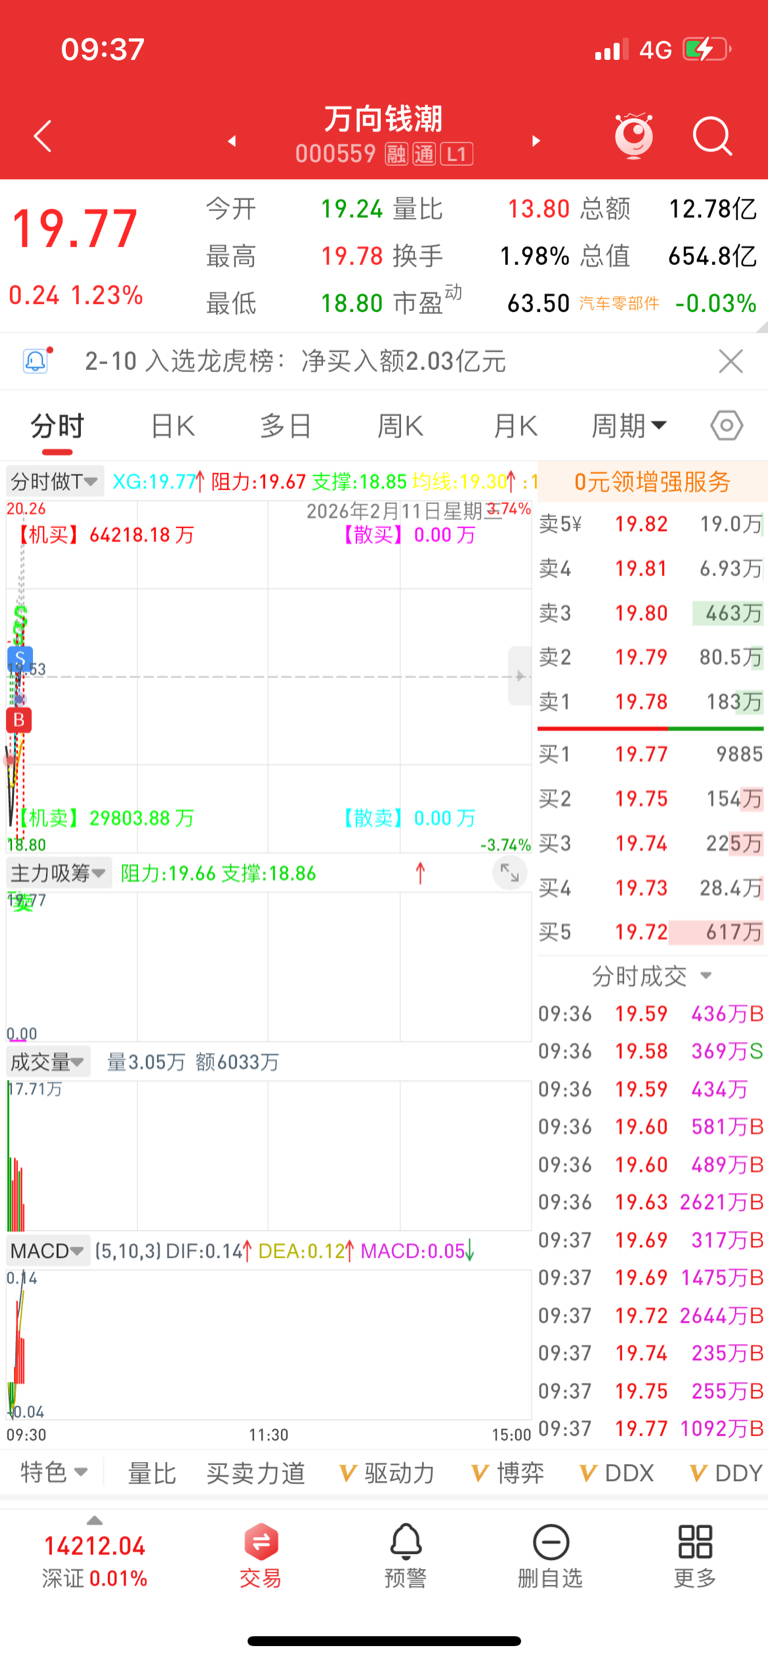Open 特色 dropdown in indicator bar
768x1663 pixels.
point(54,1472)
